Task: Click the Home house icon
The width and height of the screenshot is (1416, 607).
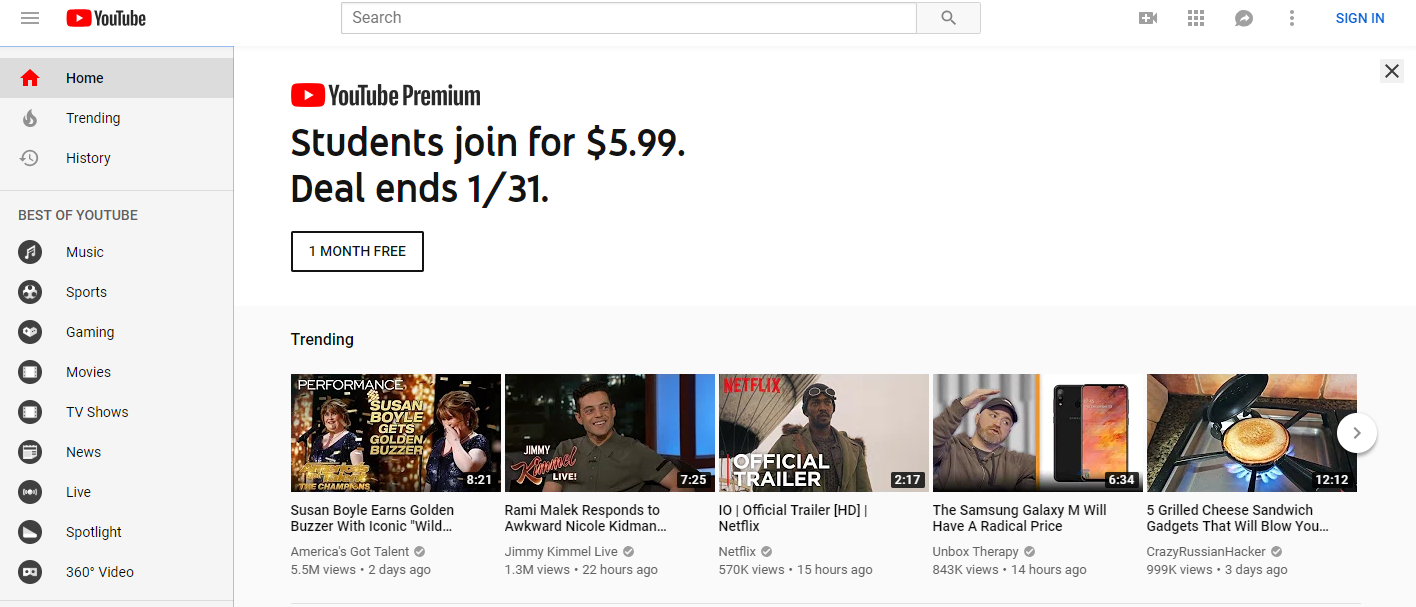Action: tap(30, 78)
